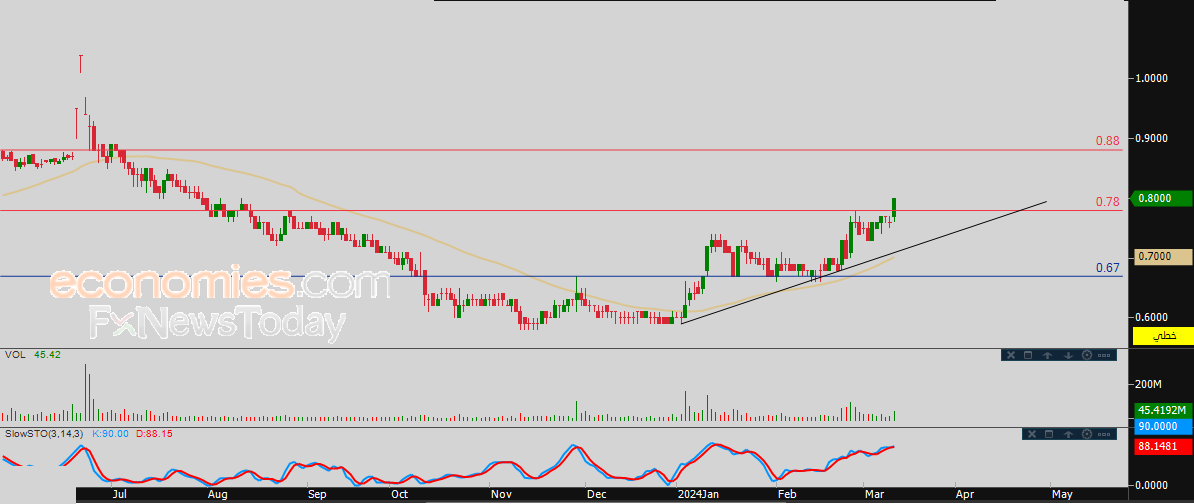Click the 0.78 resistance level label

pos(1107,201)
